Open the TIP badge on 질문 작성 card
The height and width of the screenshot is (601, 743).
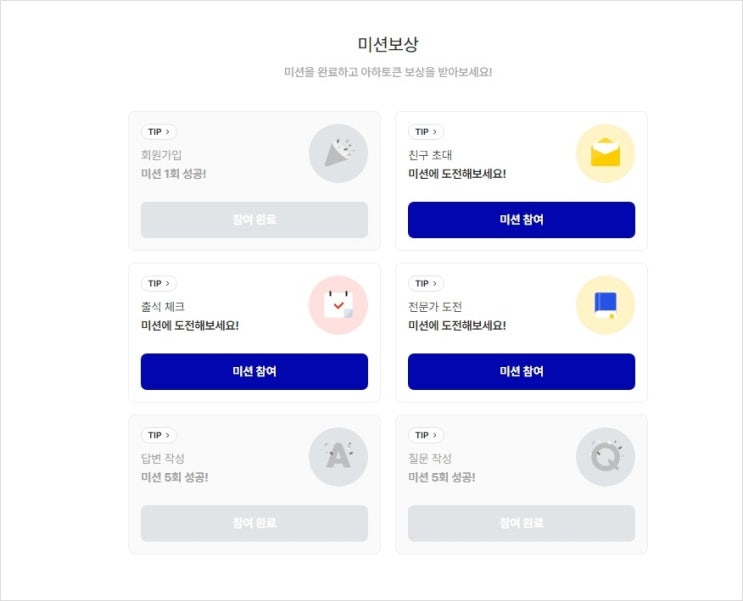click(x=425, y=435)
